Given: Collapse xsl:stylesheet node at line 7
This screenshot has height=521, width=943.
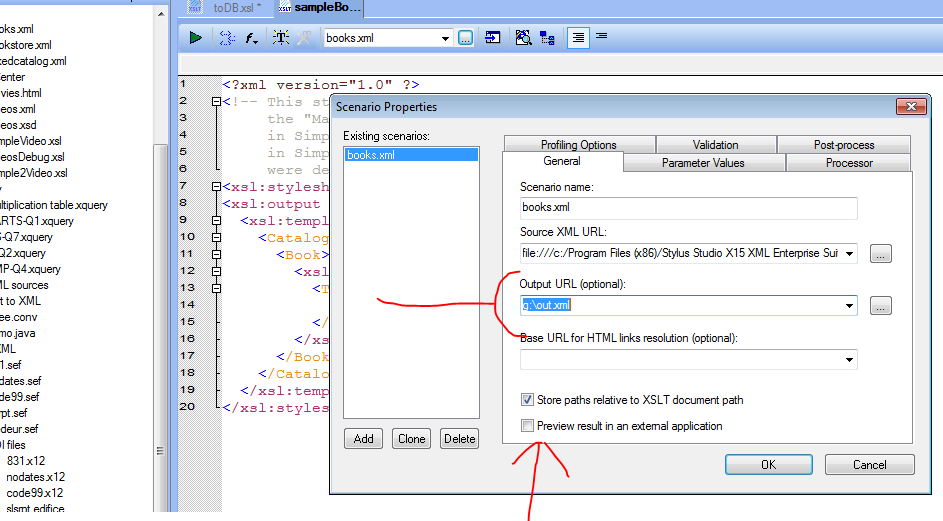Looking at the screenshot, I should pyautogui.click(x=217, y=187).
